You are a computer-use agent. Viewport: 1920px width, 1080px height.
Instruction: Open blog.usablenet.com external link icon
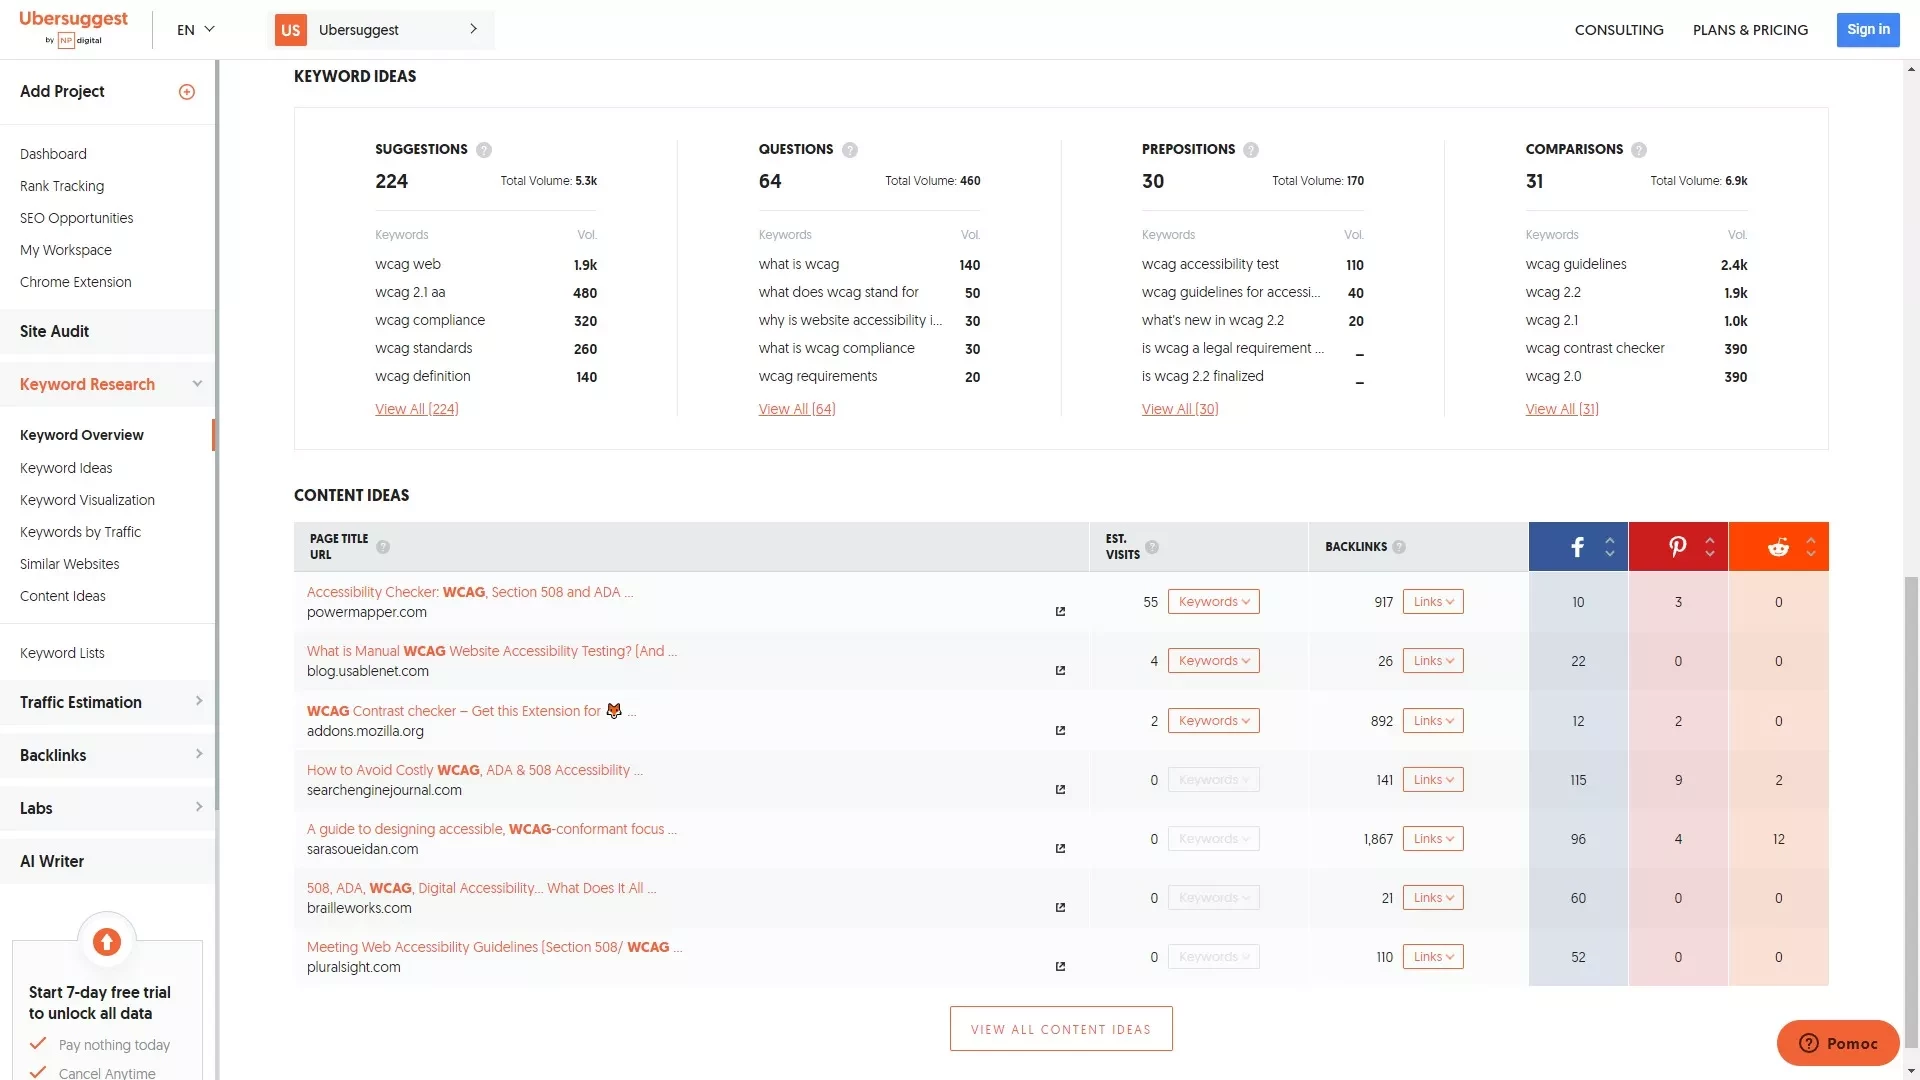[1060, 671]
